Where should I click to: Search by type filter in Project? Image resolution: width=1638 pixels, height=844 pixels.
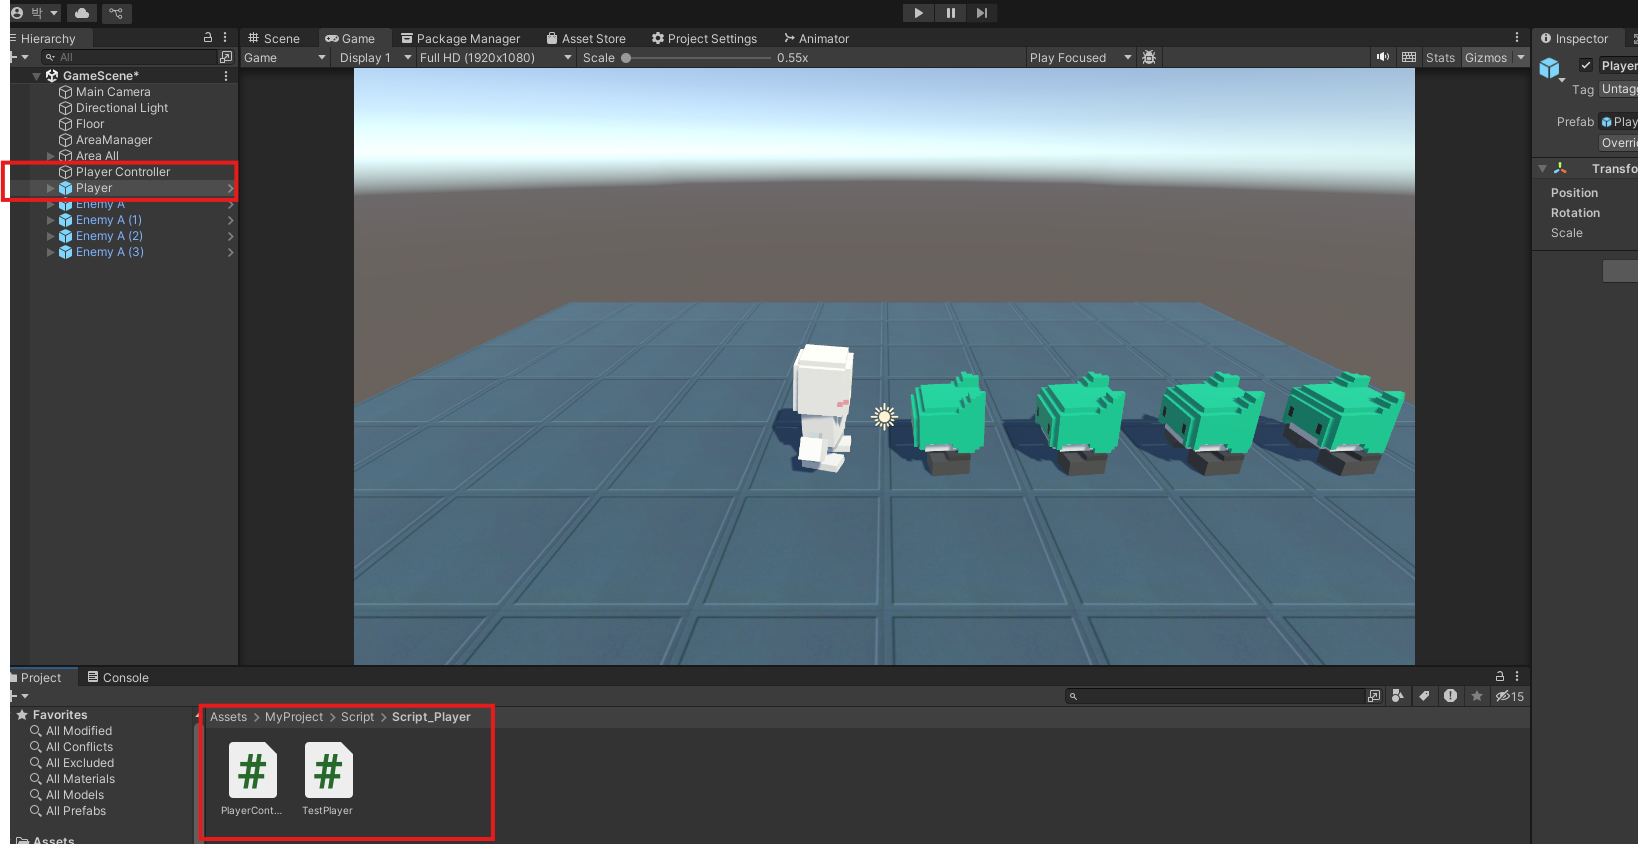pos(1397,696)
